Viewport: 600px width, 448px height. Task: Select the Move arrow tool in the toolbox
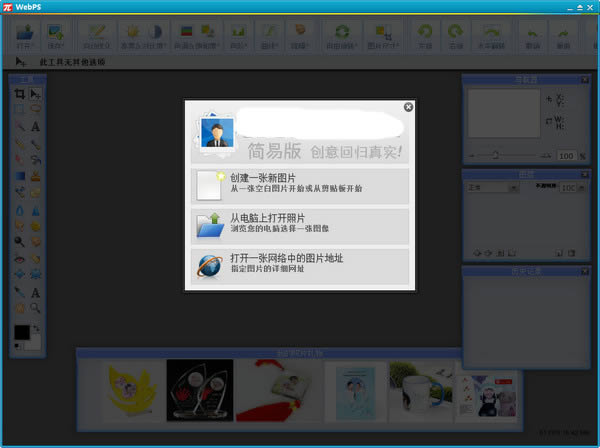(36, 94)
